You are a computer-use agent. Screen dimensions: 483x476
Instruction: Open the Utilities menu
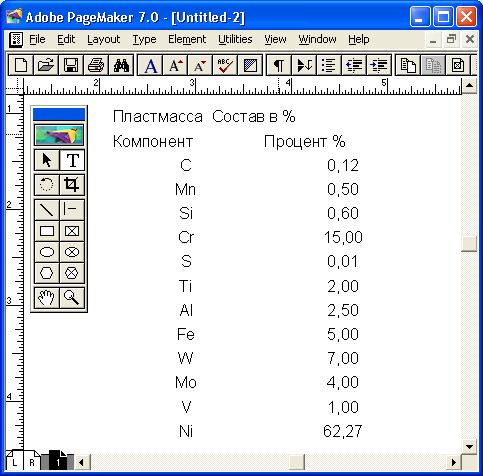point(235,39)
